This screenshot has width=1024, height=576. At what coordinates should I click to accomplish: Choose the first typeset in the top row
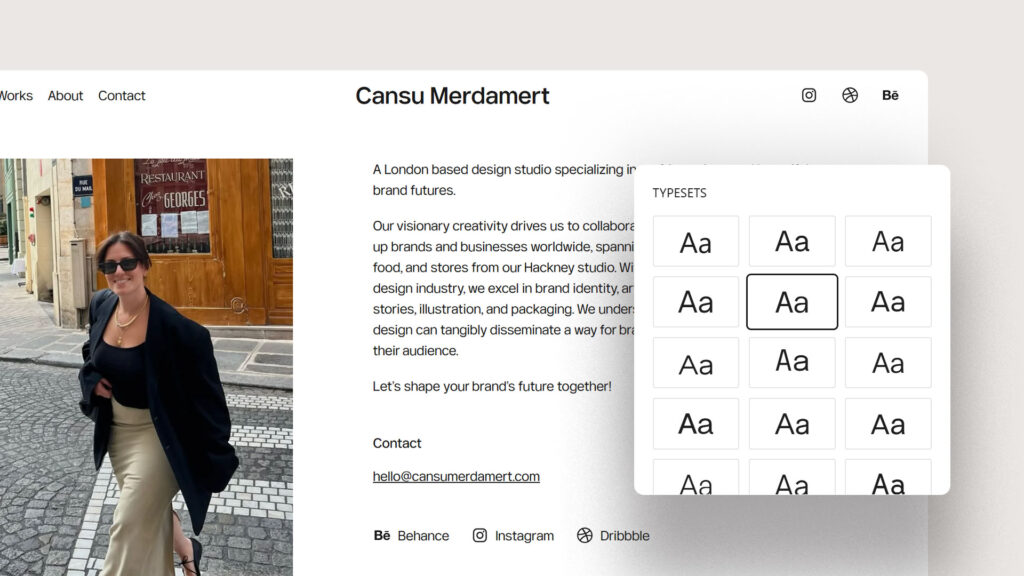(696, 241)
